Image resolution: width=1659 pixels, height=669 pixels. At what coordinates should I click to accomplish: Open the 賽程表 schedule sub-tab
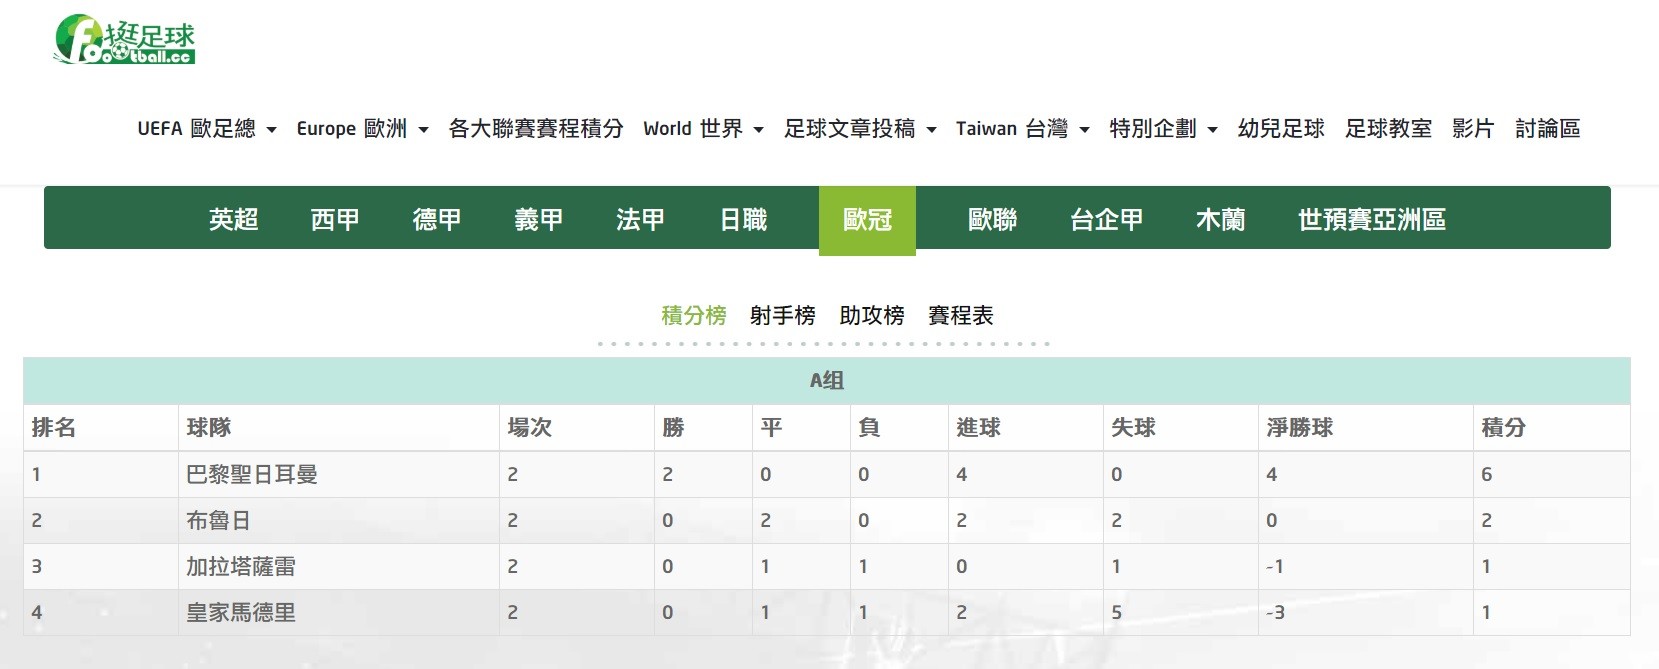click(x=961, y=316)
